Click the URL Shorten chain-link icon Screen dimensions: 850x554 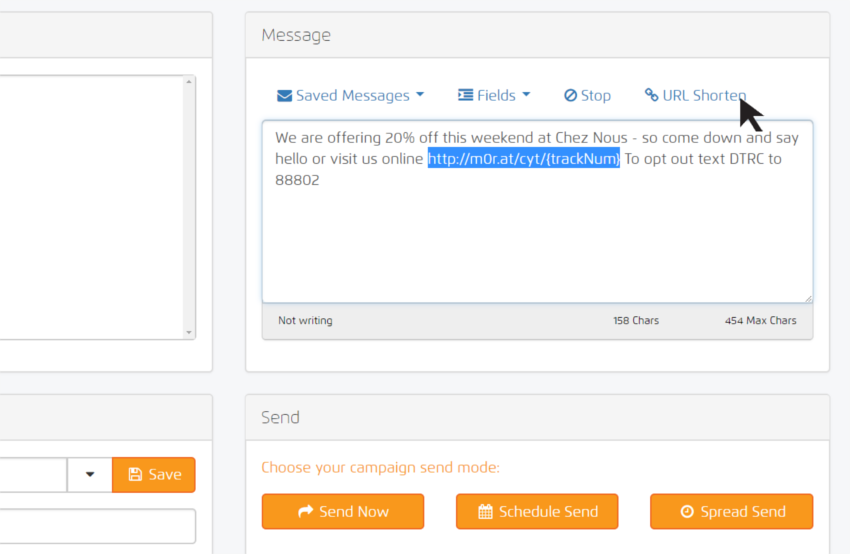pos(651,96)
